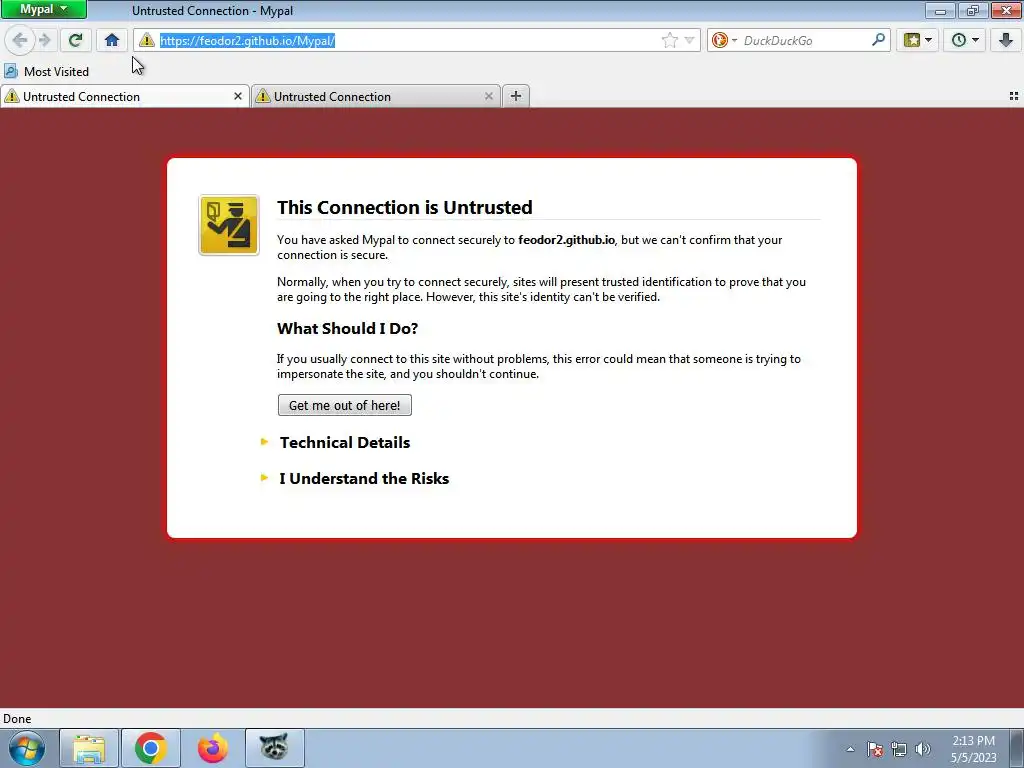1024x768 pixels.
Task: Launch Firefox from taskbar
Action: tap(213, 748)
